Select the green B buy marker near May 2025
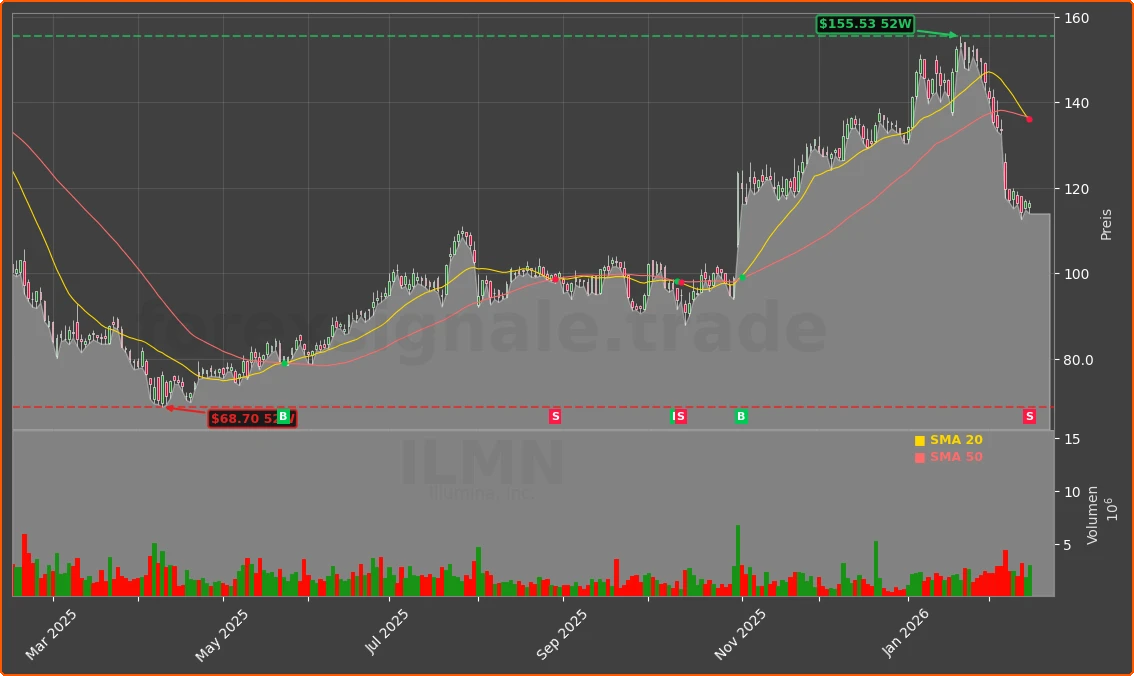This screenshot has height=676, width=1134. [283, 416]
